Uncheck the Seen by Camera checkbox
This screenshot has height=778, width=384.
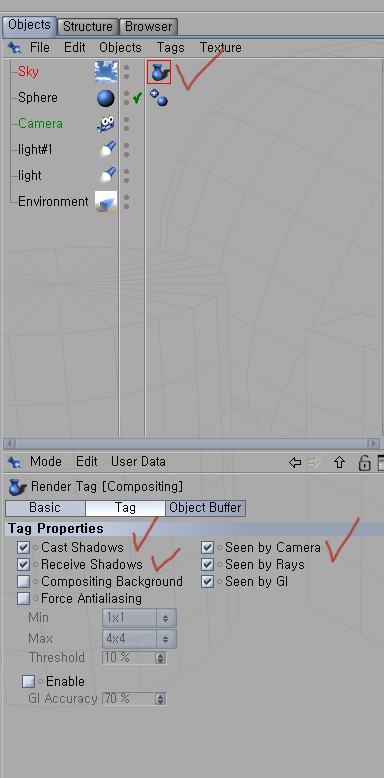click(x=207, y=548)
